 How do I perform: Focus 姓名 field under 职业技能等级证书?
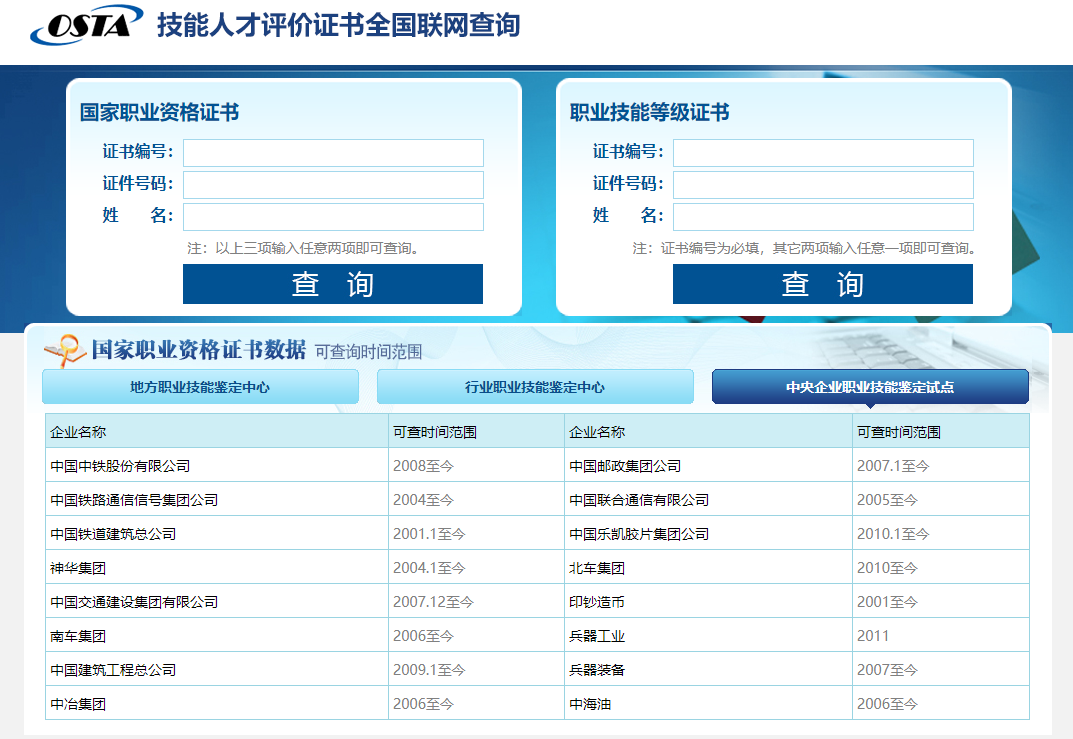click(823, 217)
